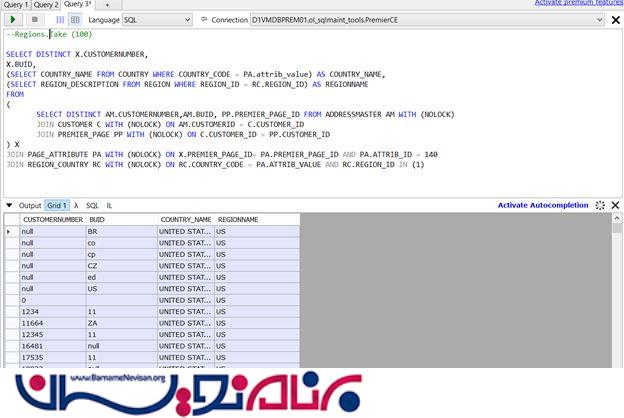The width and height of the screenshot is (624, 418).
Task: Close the results panel
Action: (x=616, y=205)
